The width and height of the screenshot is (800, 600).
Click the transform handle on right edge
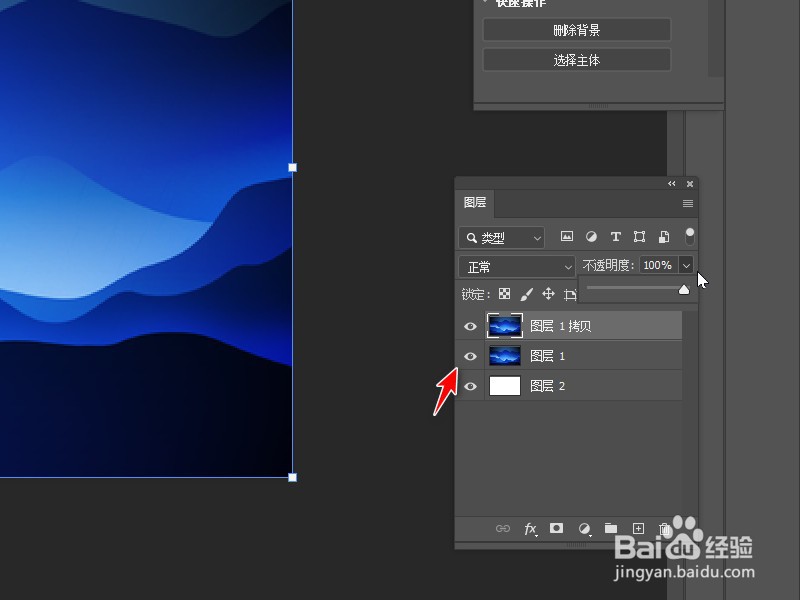pos(292,167)
